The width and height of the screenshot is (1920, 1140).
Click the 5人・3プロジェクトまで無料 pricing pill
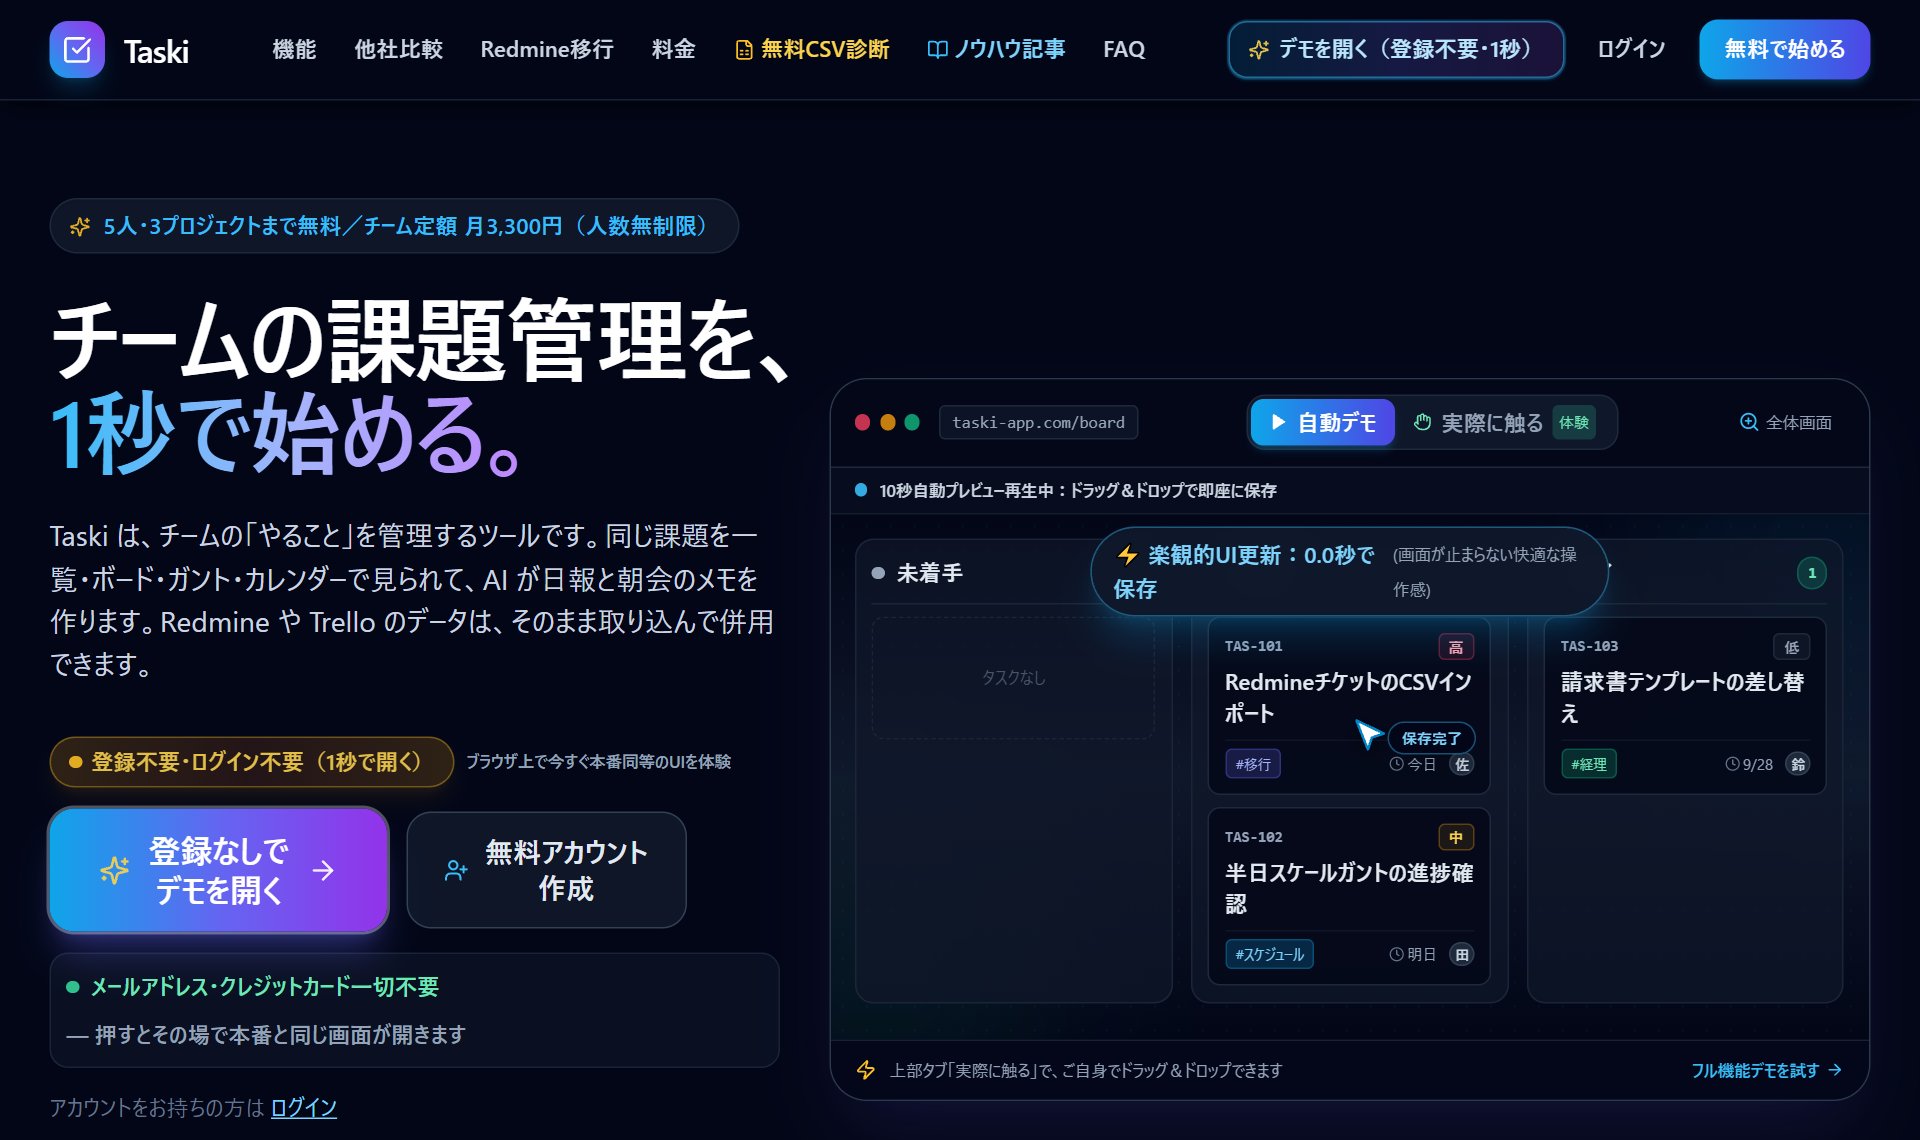[394, 226]
